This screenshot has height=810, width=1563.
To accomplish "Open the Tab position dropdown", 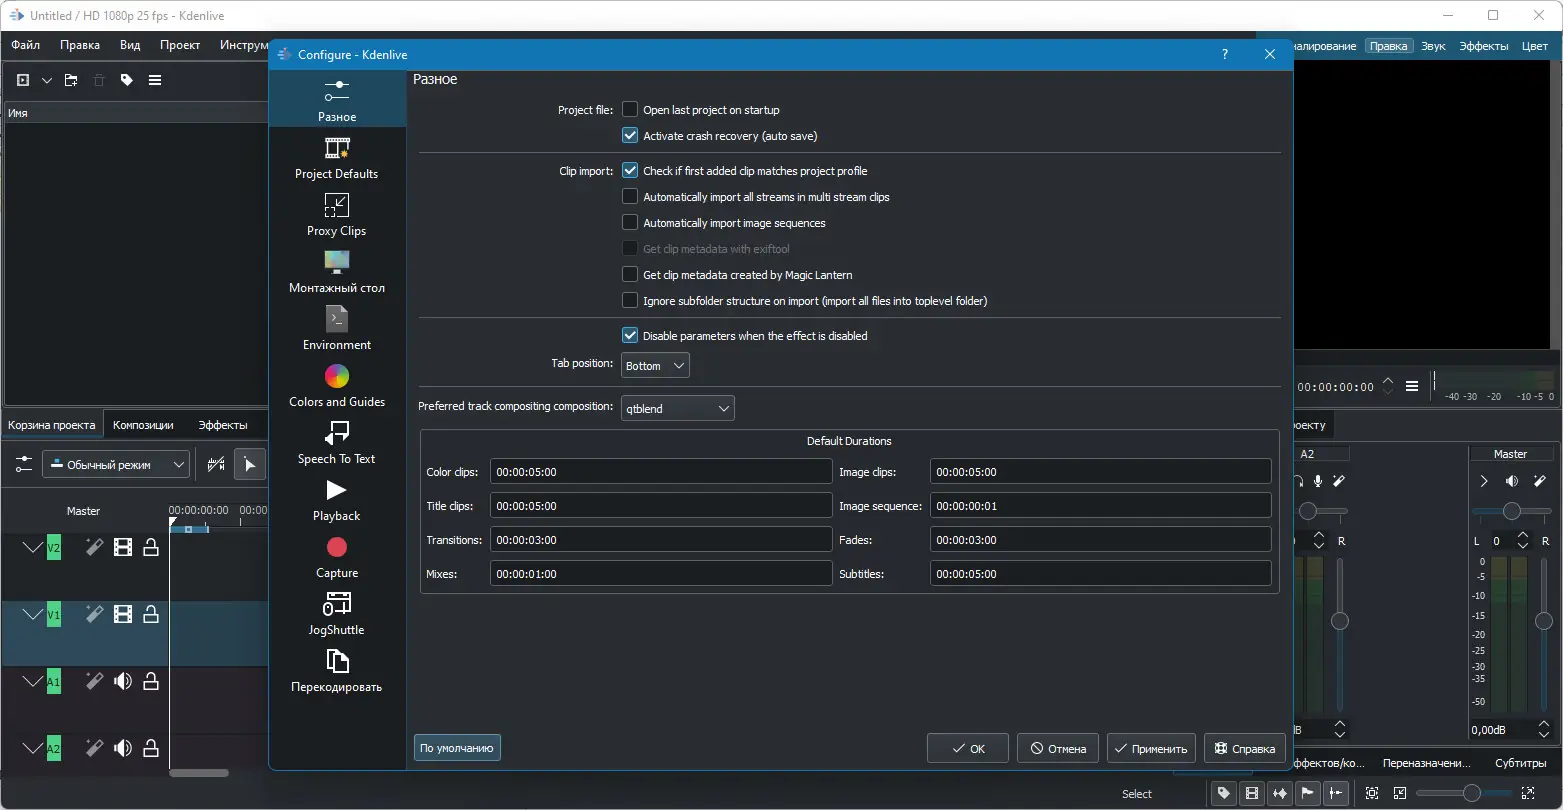I will [655, 366].
